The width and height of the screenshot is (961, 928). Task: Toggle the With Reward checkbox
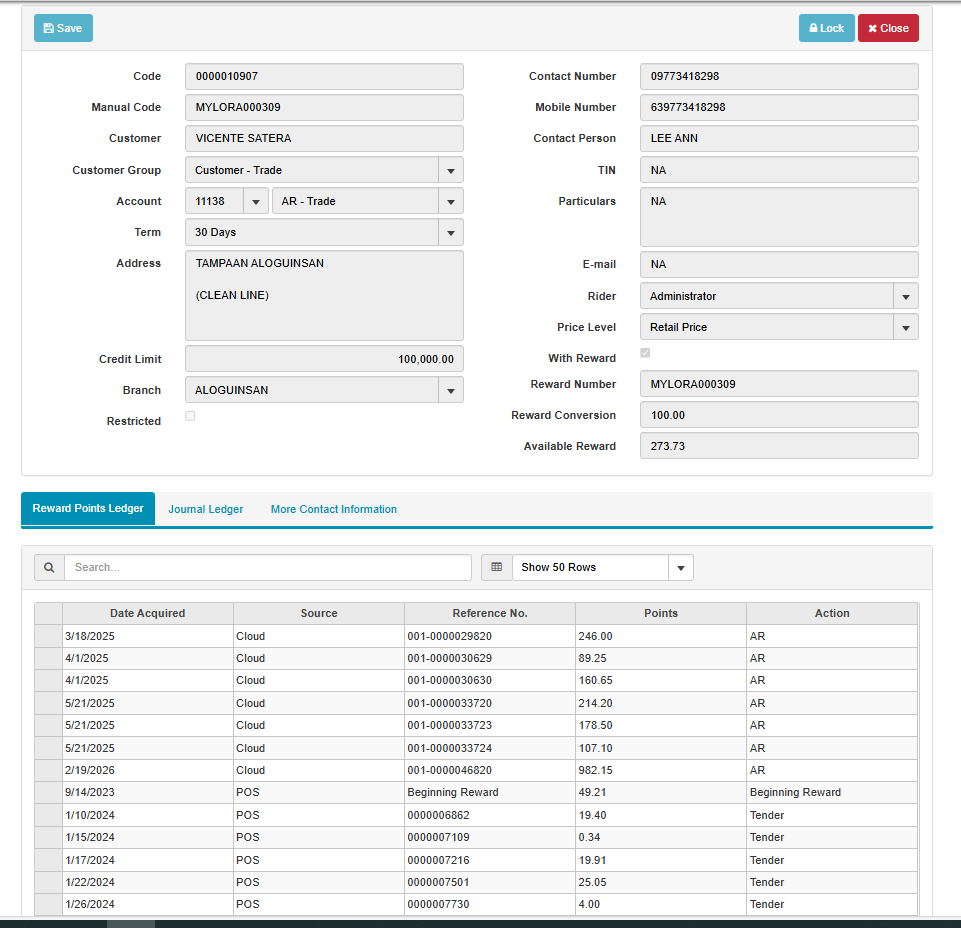(645, 353)
